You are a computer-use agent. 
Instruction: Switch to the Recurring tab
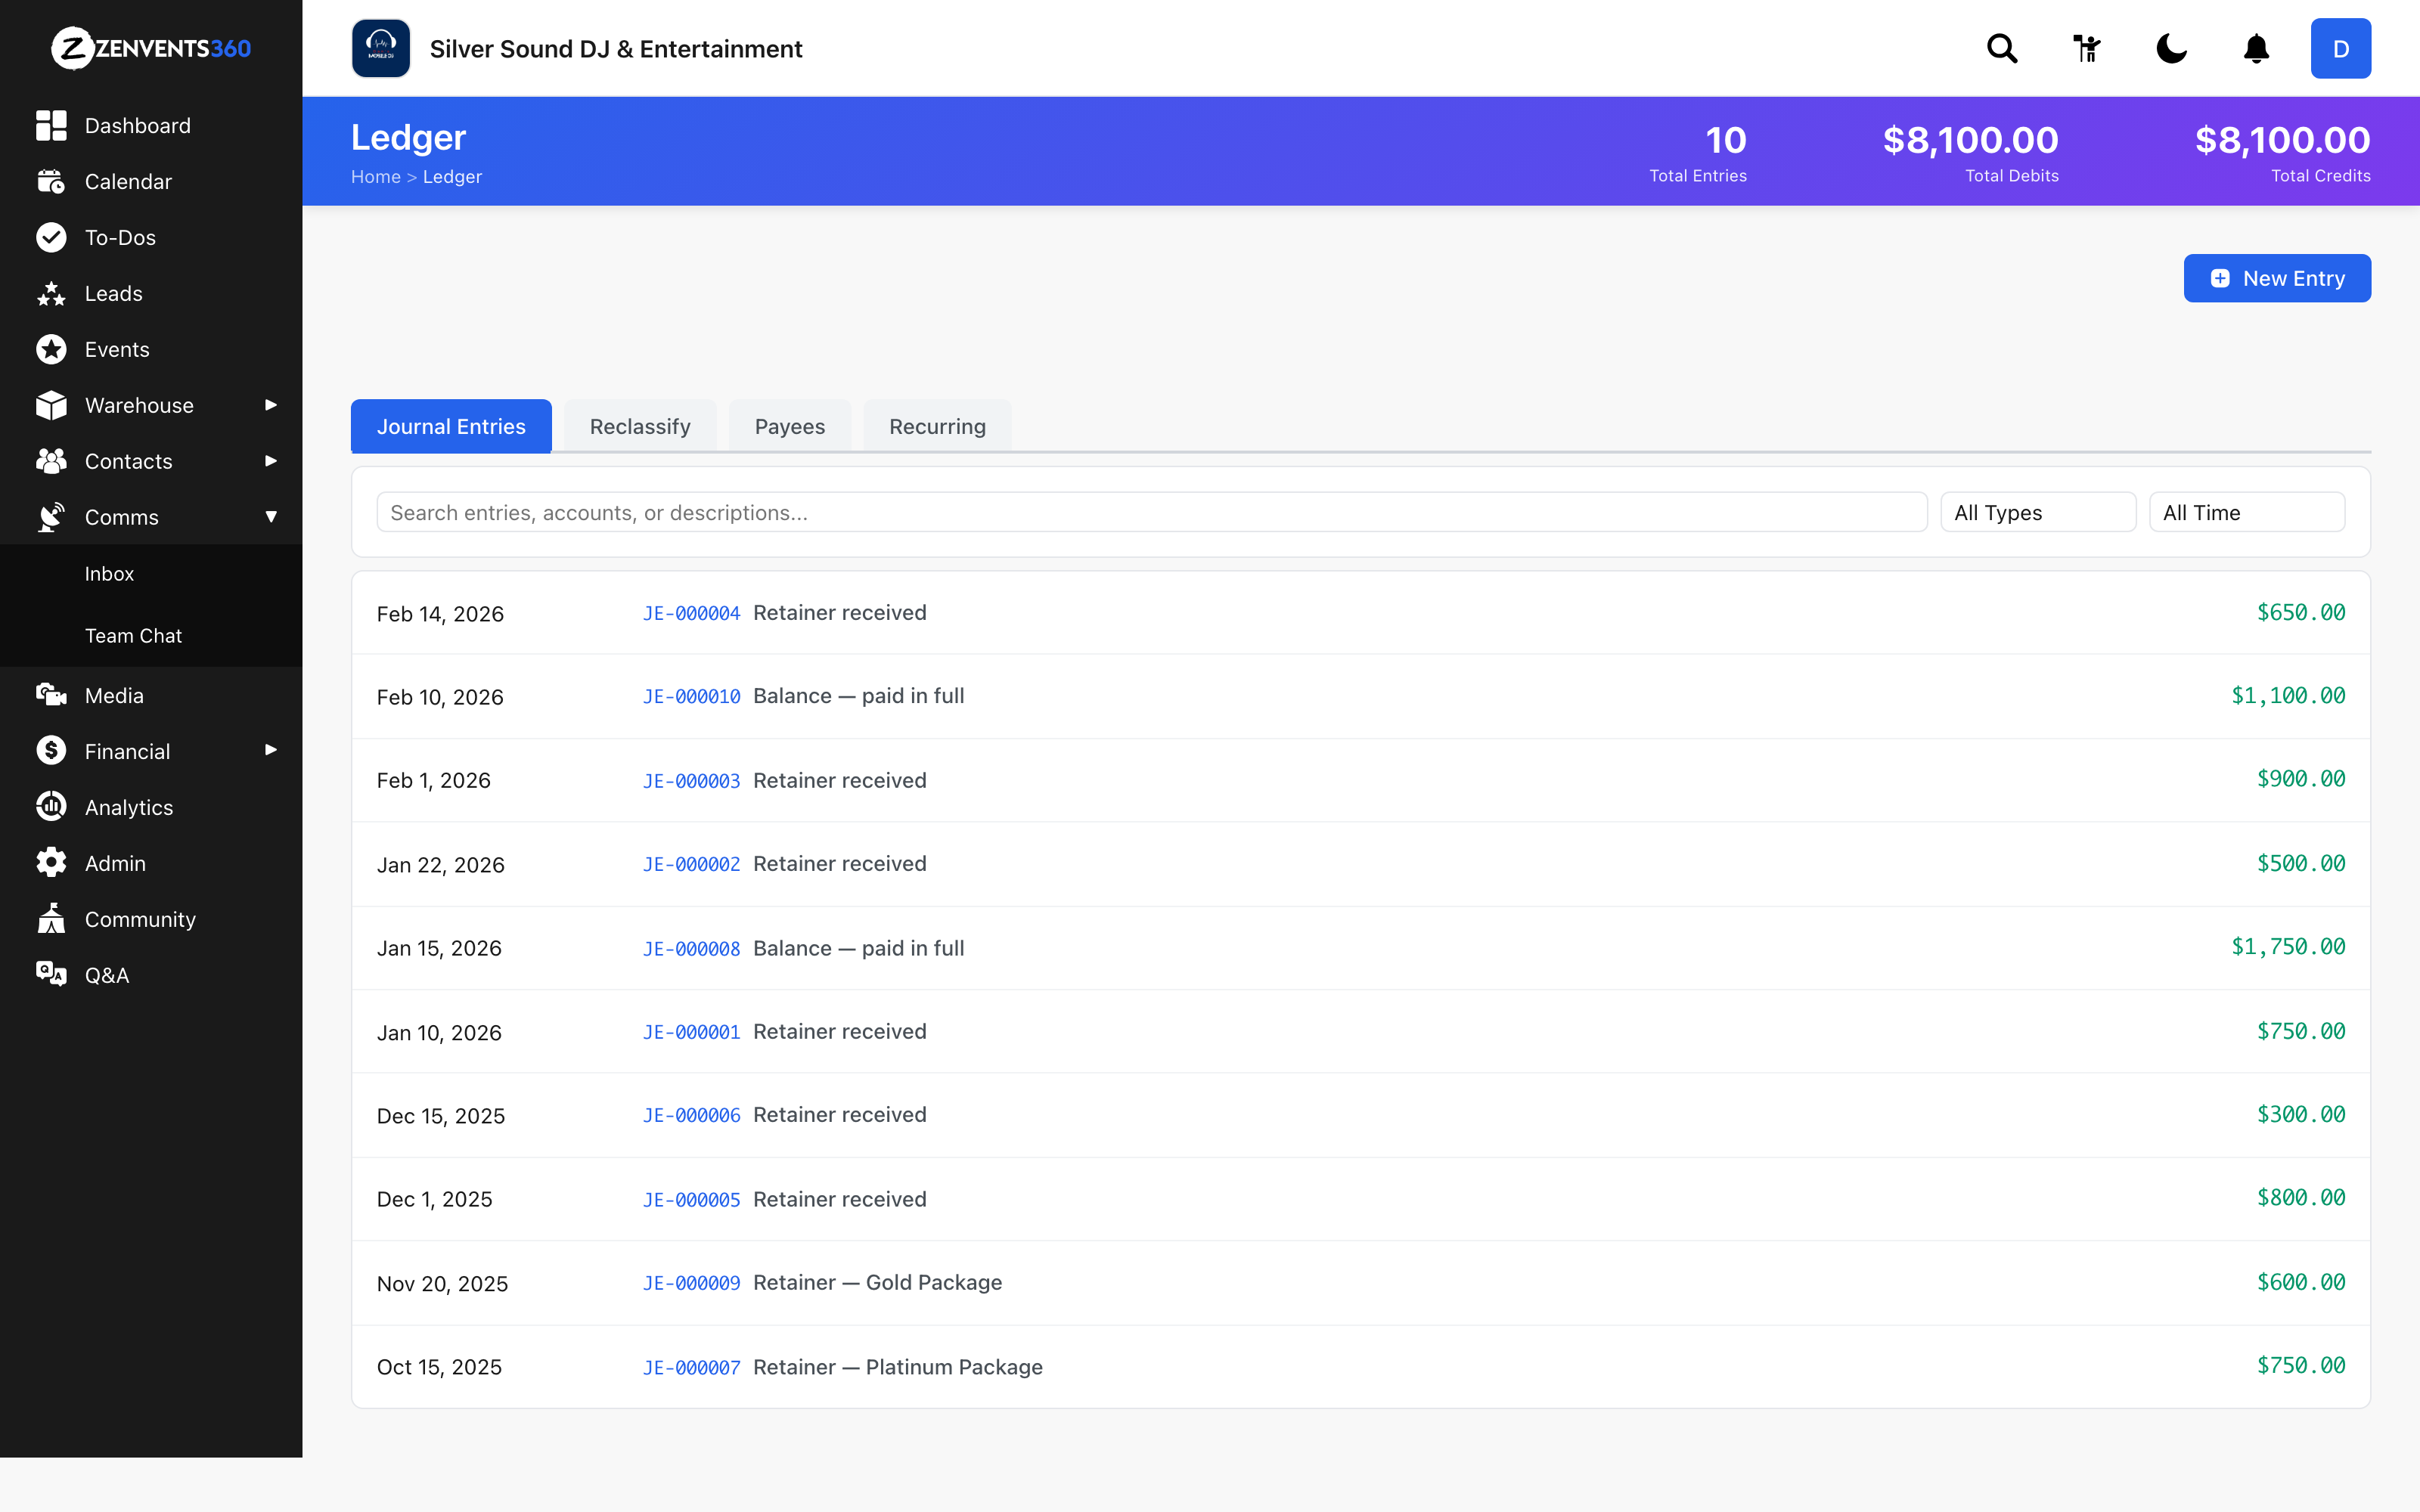pyautogui.click(x=937, y=426)
